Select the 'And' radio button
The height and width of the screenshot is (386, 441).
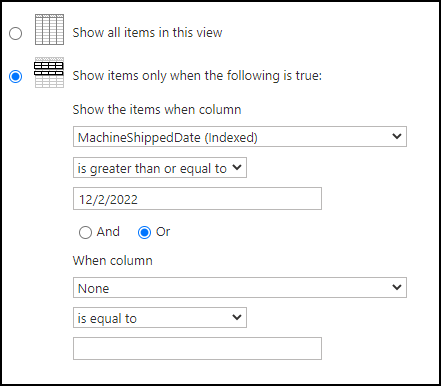coord(85,232)
